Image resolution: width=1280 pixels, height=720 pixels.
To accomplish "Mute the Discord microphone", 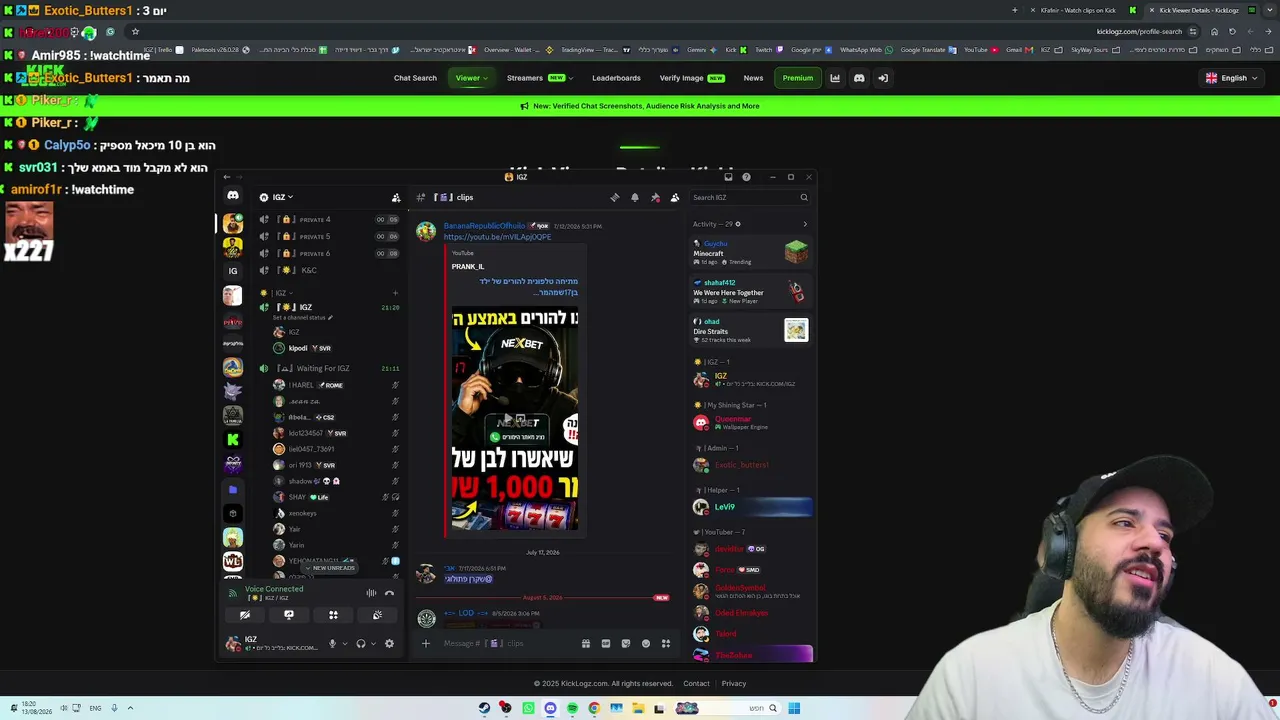I will (x=332, y=644).
